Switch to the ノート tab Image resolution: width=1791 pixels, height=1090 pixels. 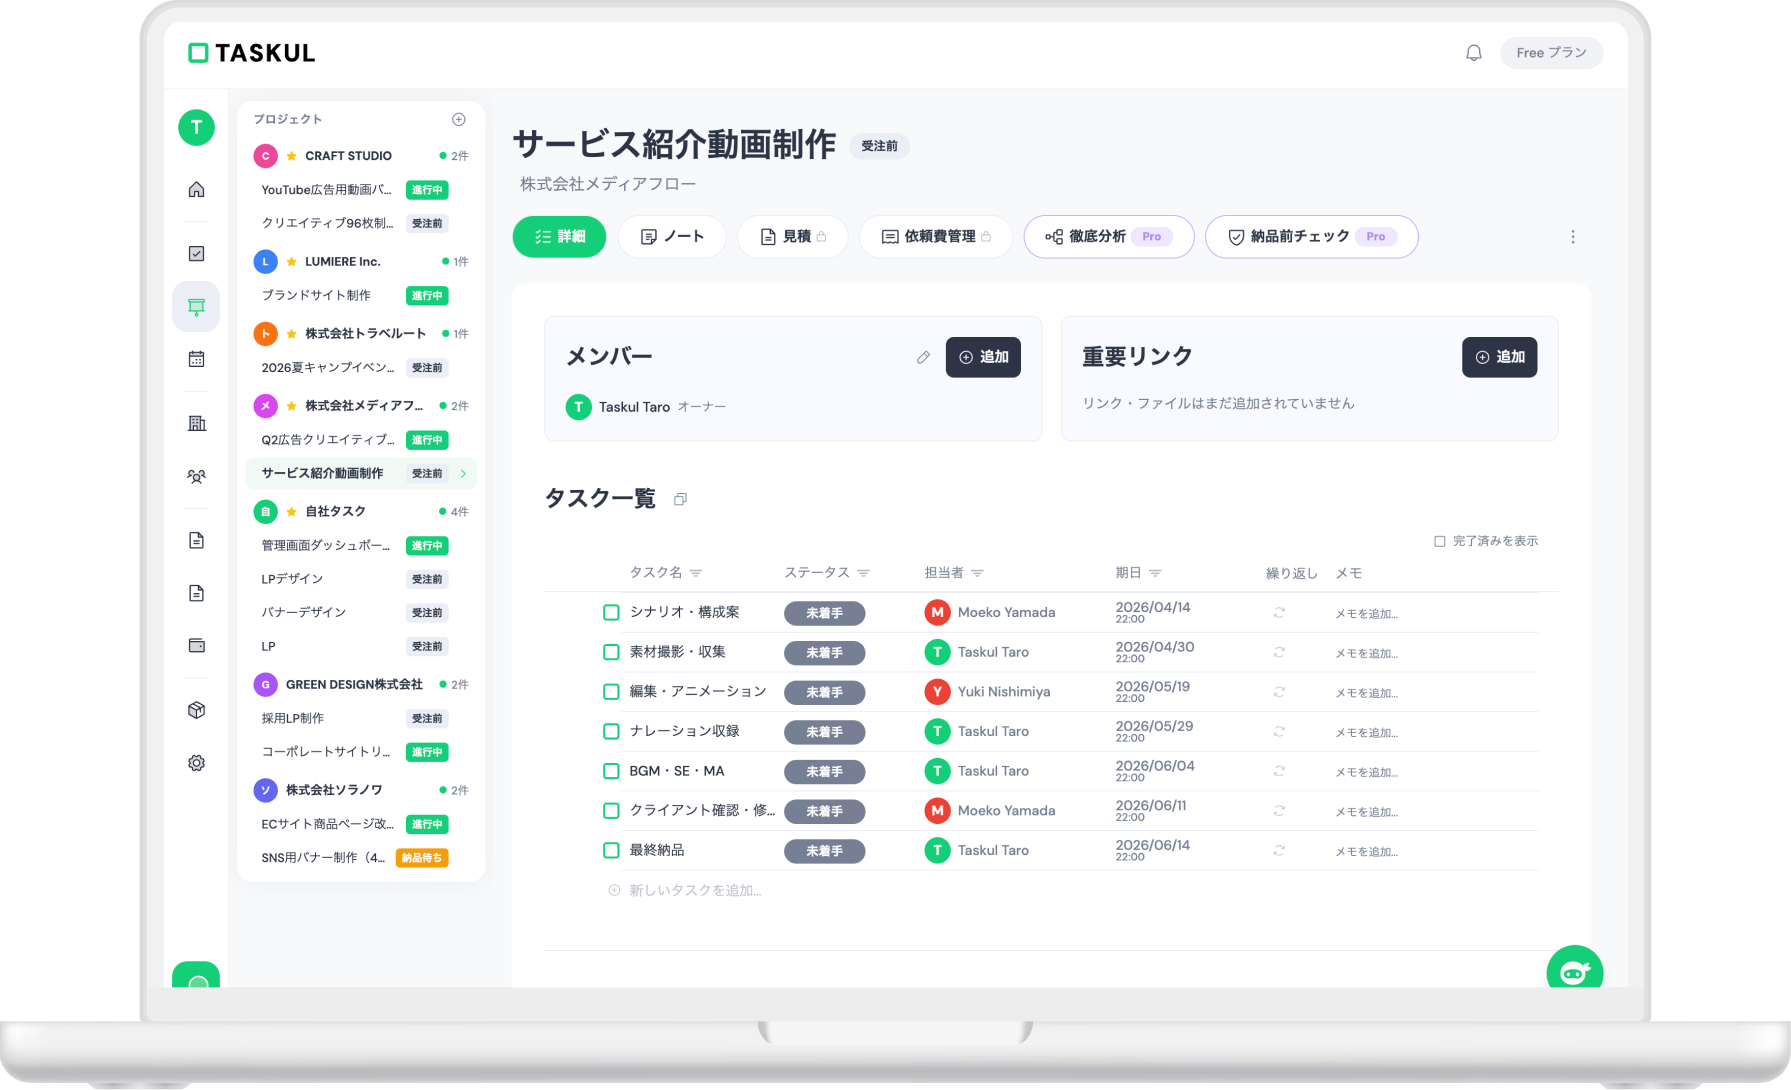coord(671,237)
